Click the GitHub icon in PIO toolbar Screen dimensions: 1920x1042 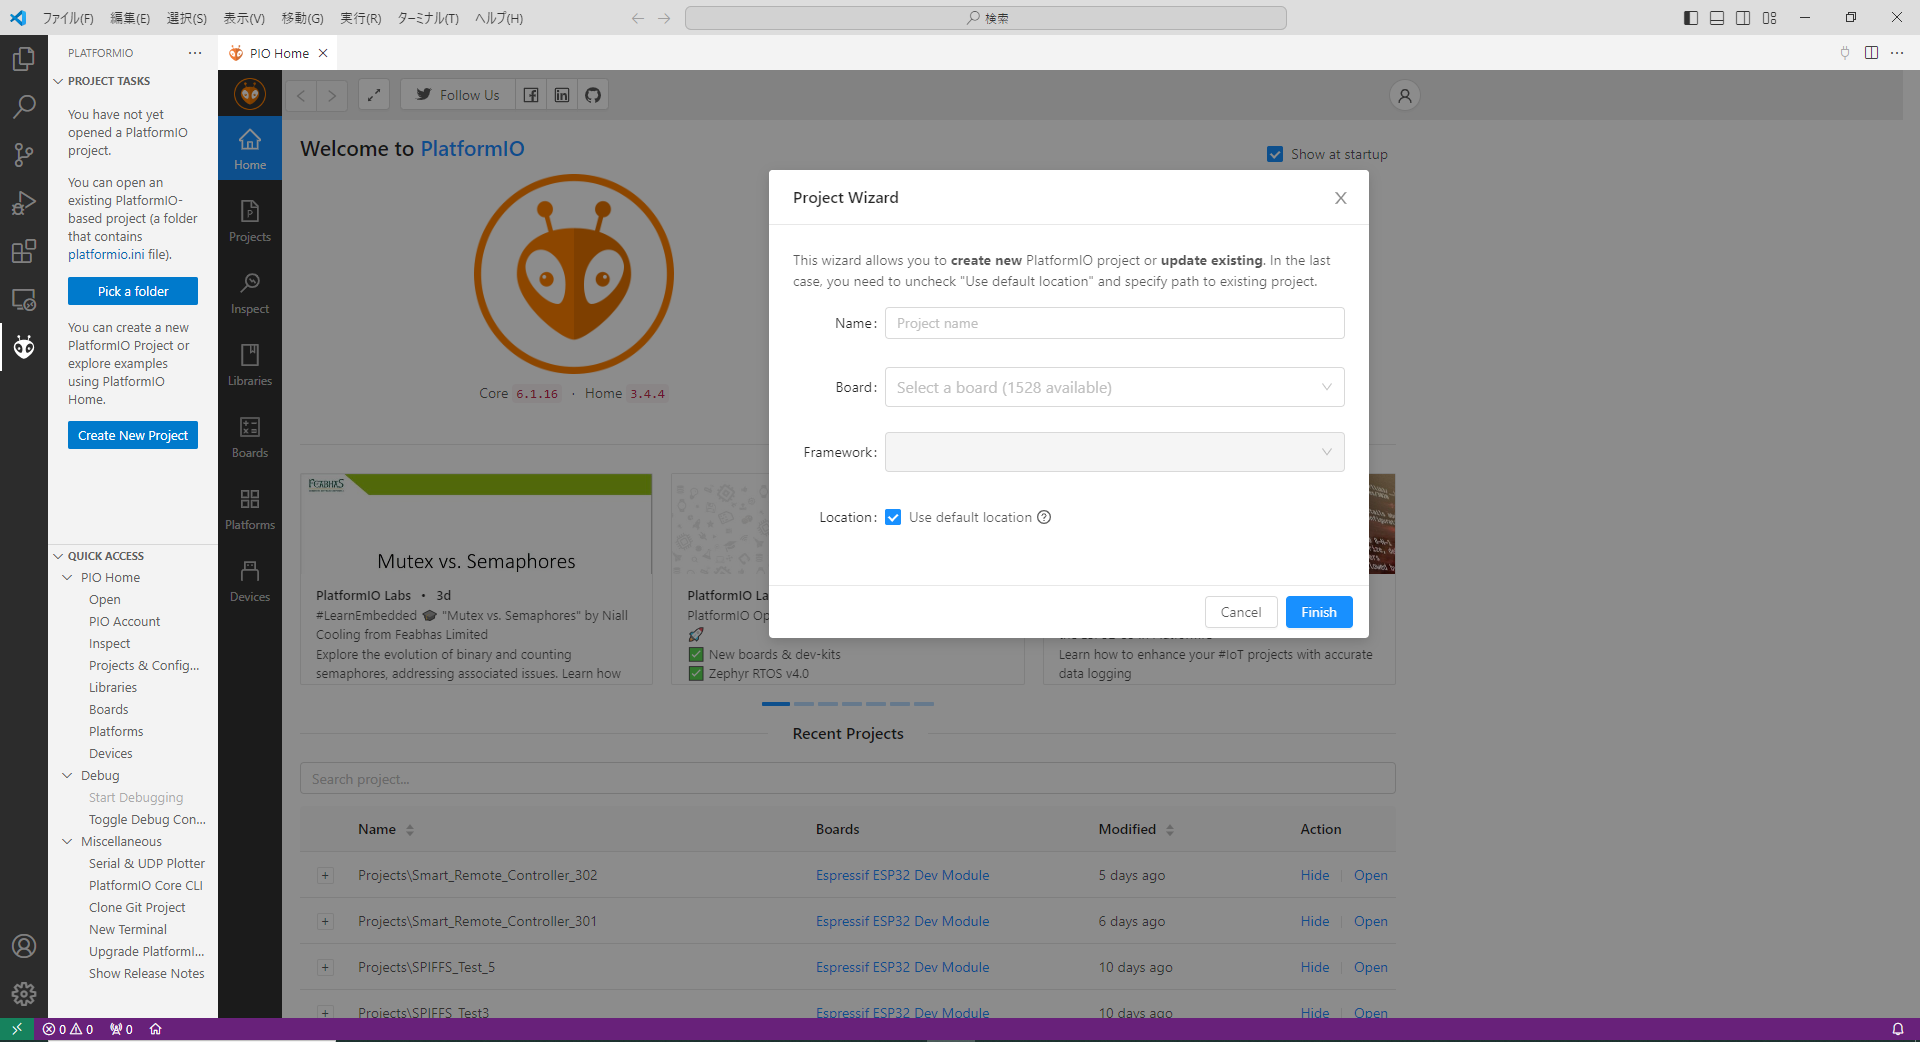593,95
